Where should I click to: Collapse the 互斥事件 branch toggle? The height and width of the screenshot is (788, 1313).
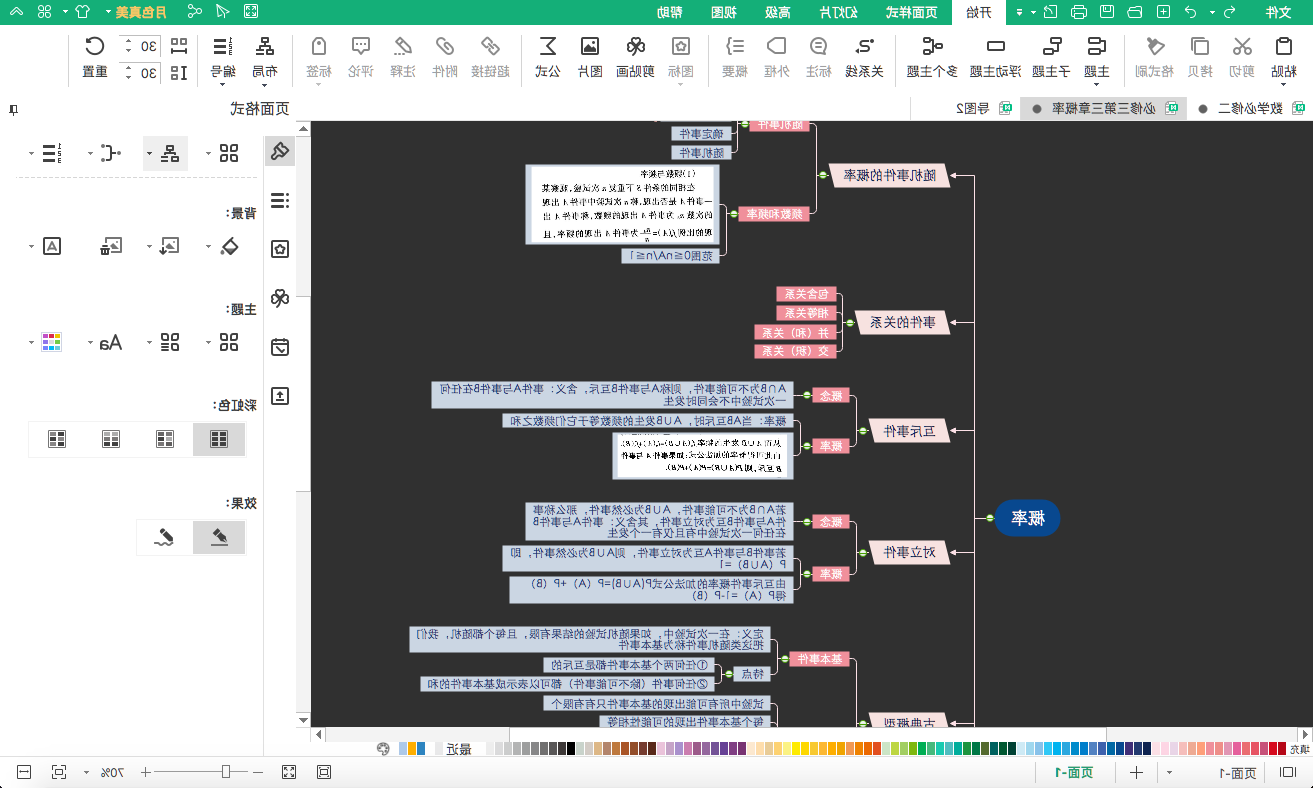[861, 431]
